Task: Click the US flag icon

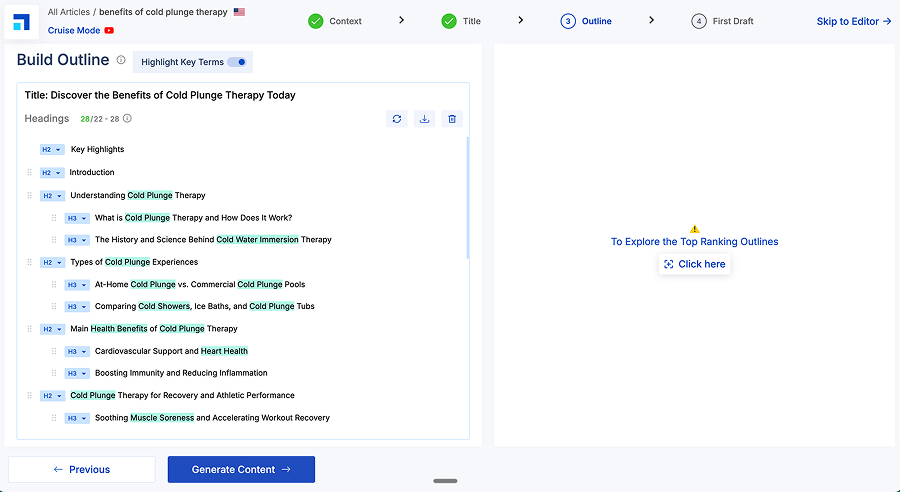Action: coord(239,12)
